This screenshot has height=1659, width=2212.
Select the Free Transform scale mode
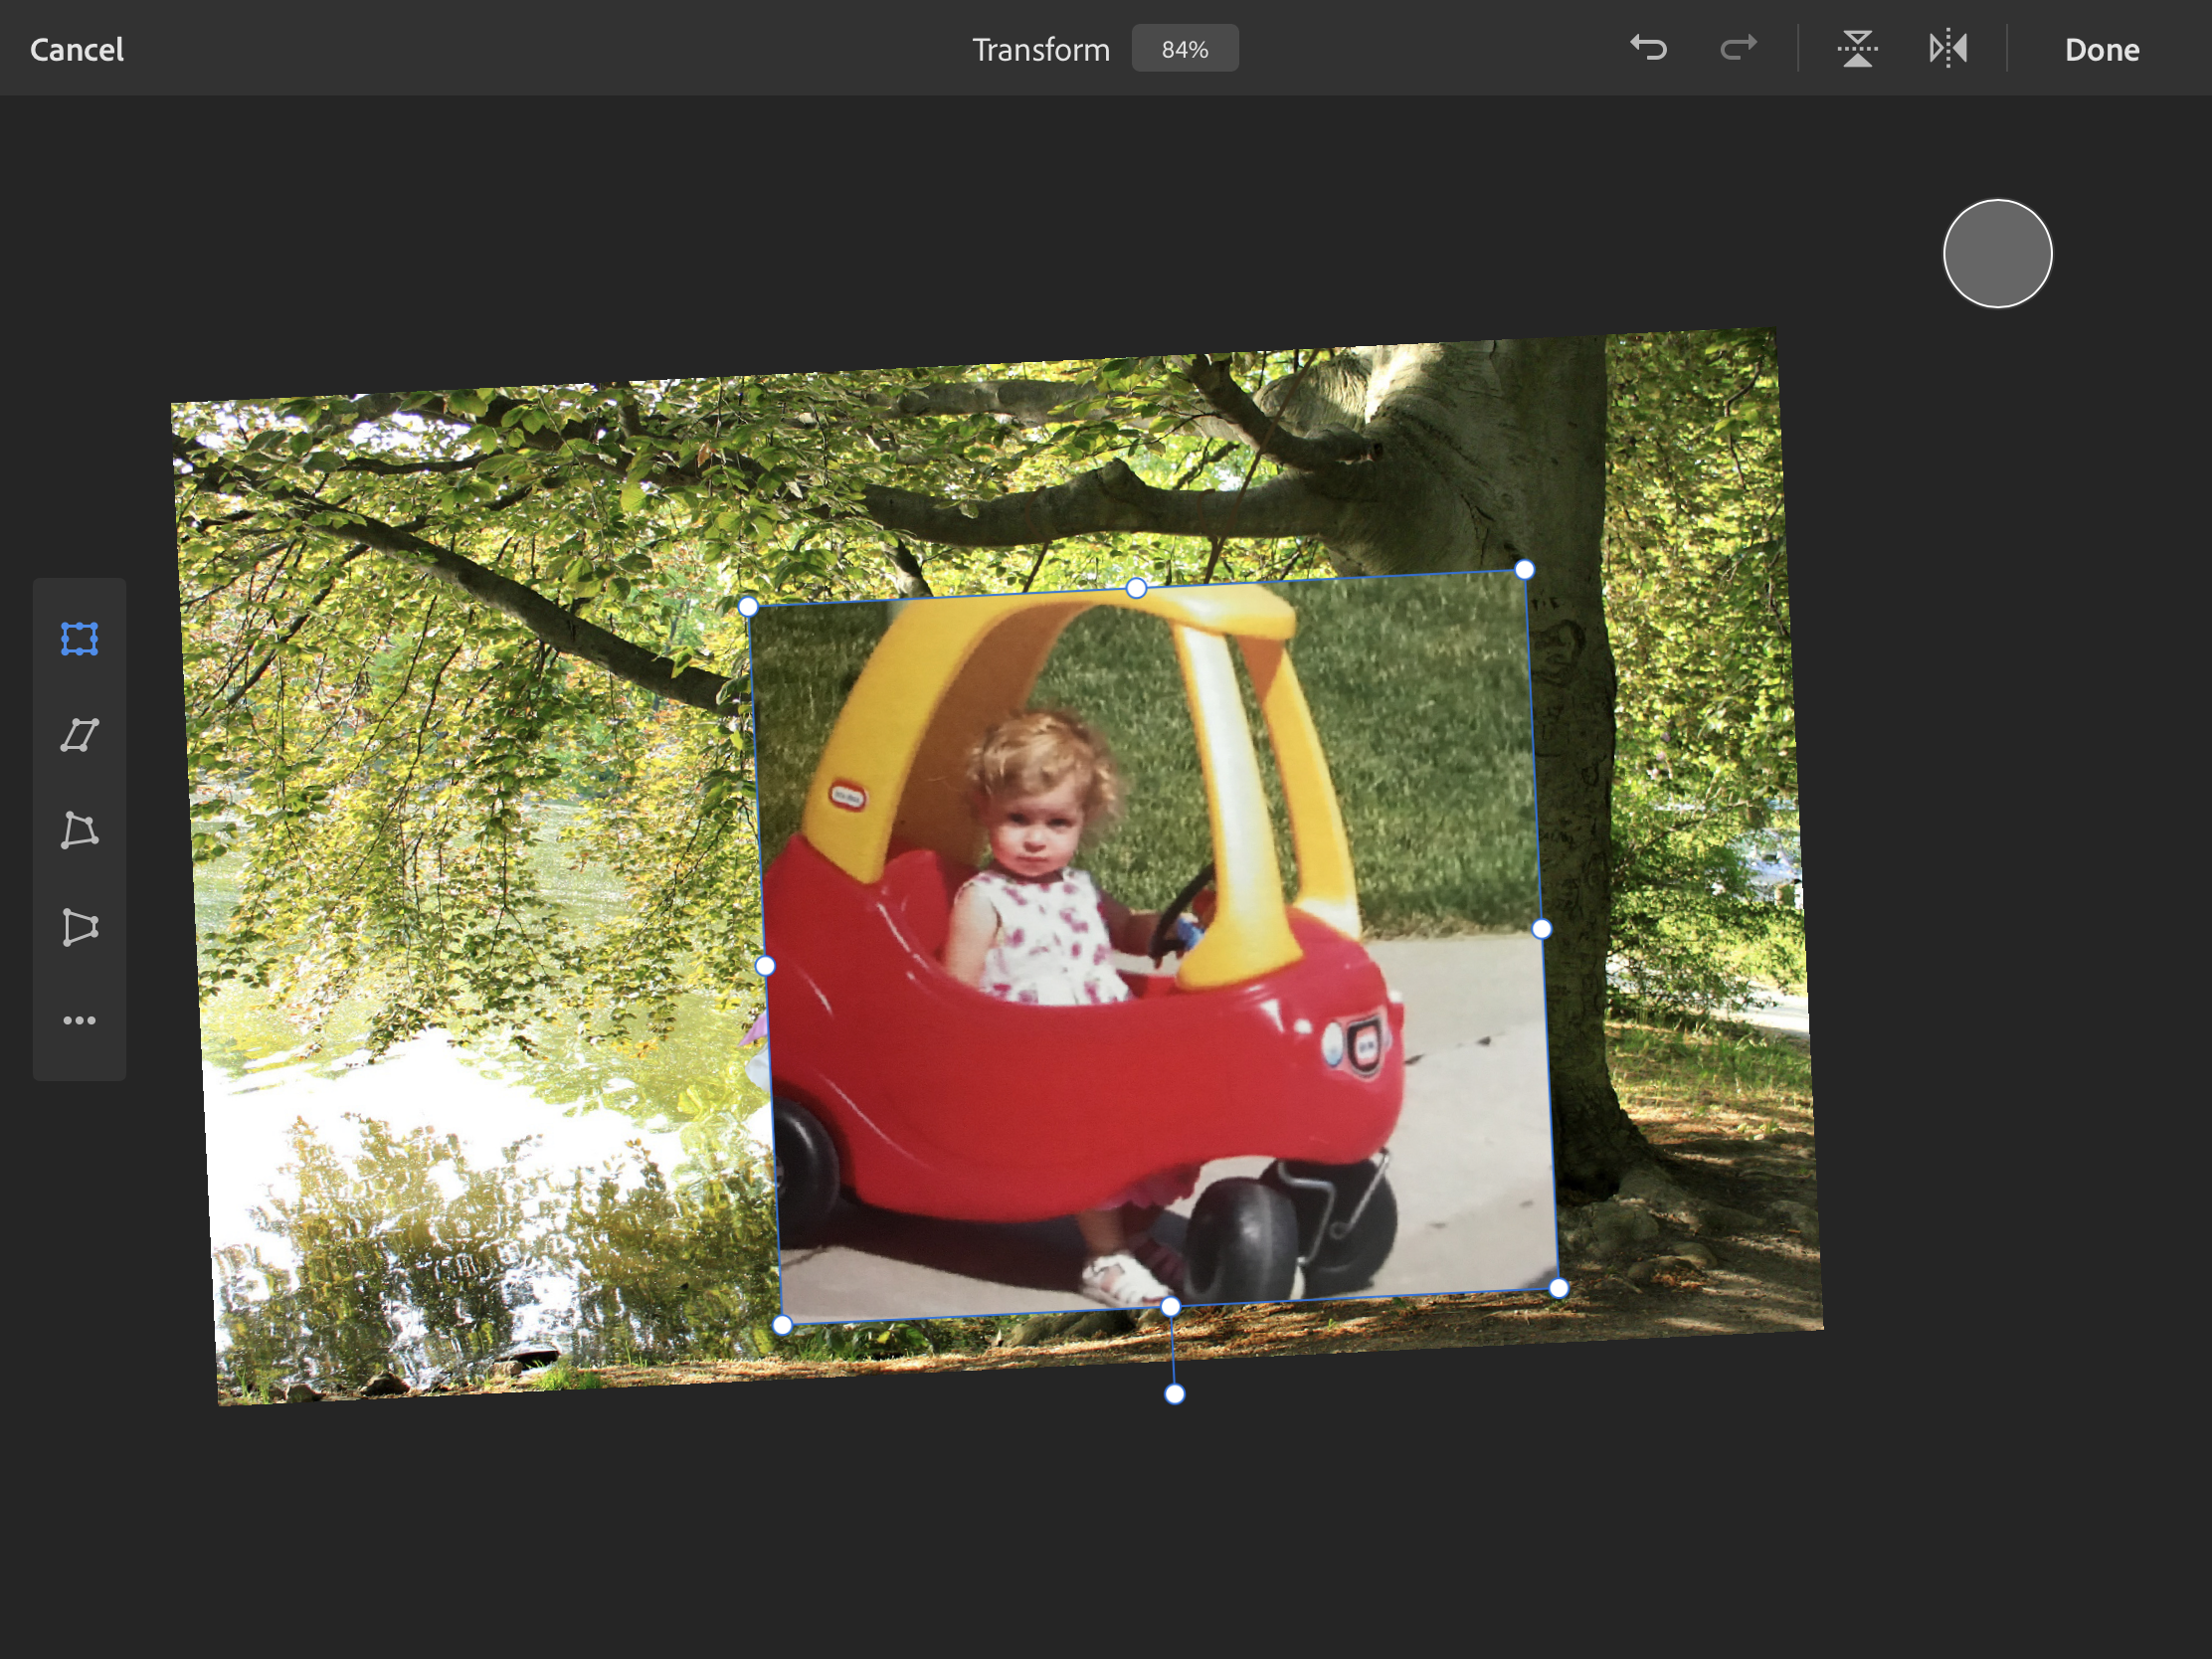[79, 638]
